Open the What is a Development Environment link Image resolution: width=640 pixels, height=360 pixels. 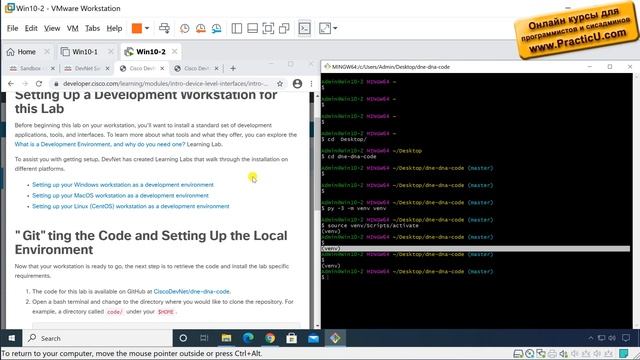100,144
